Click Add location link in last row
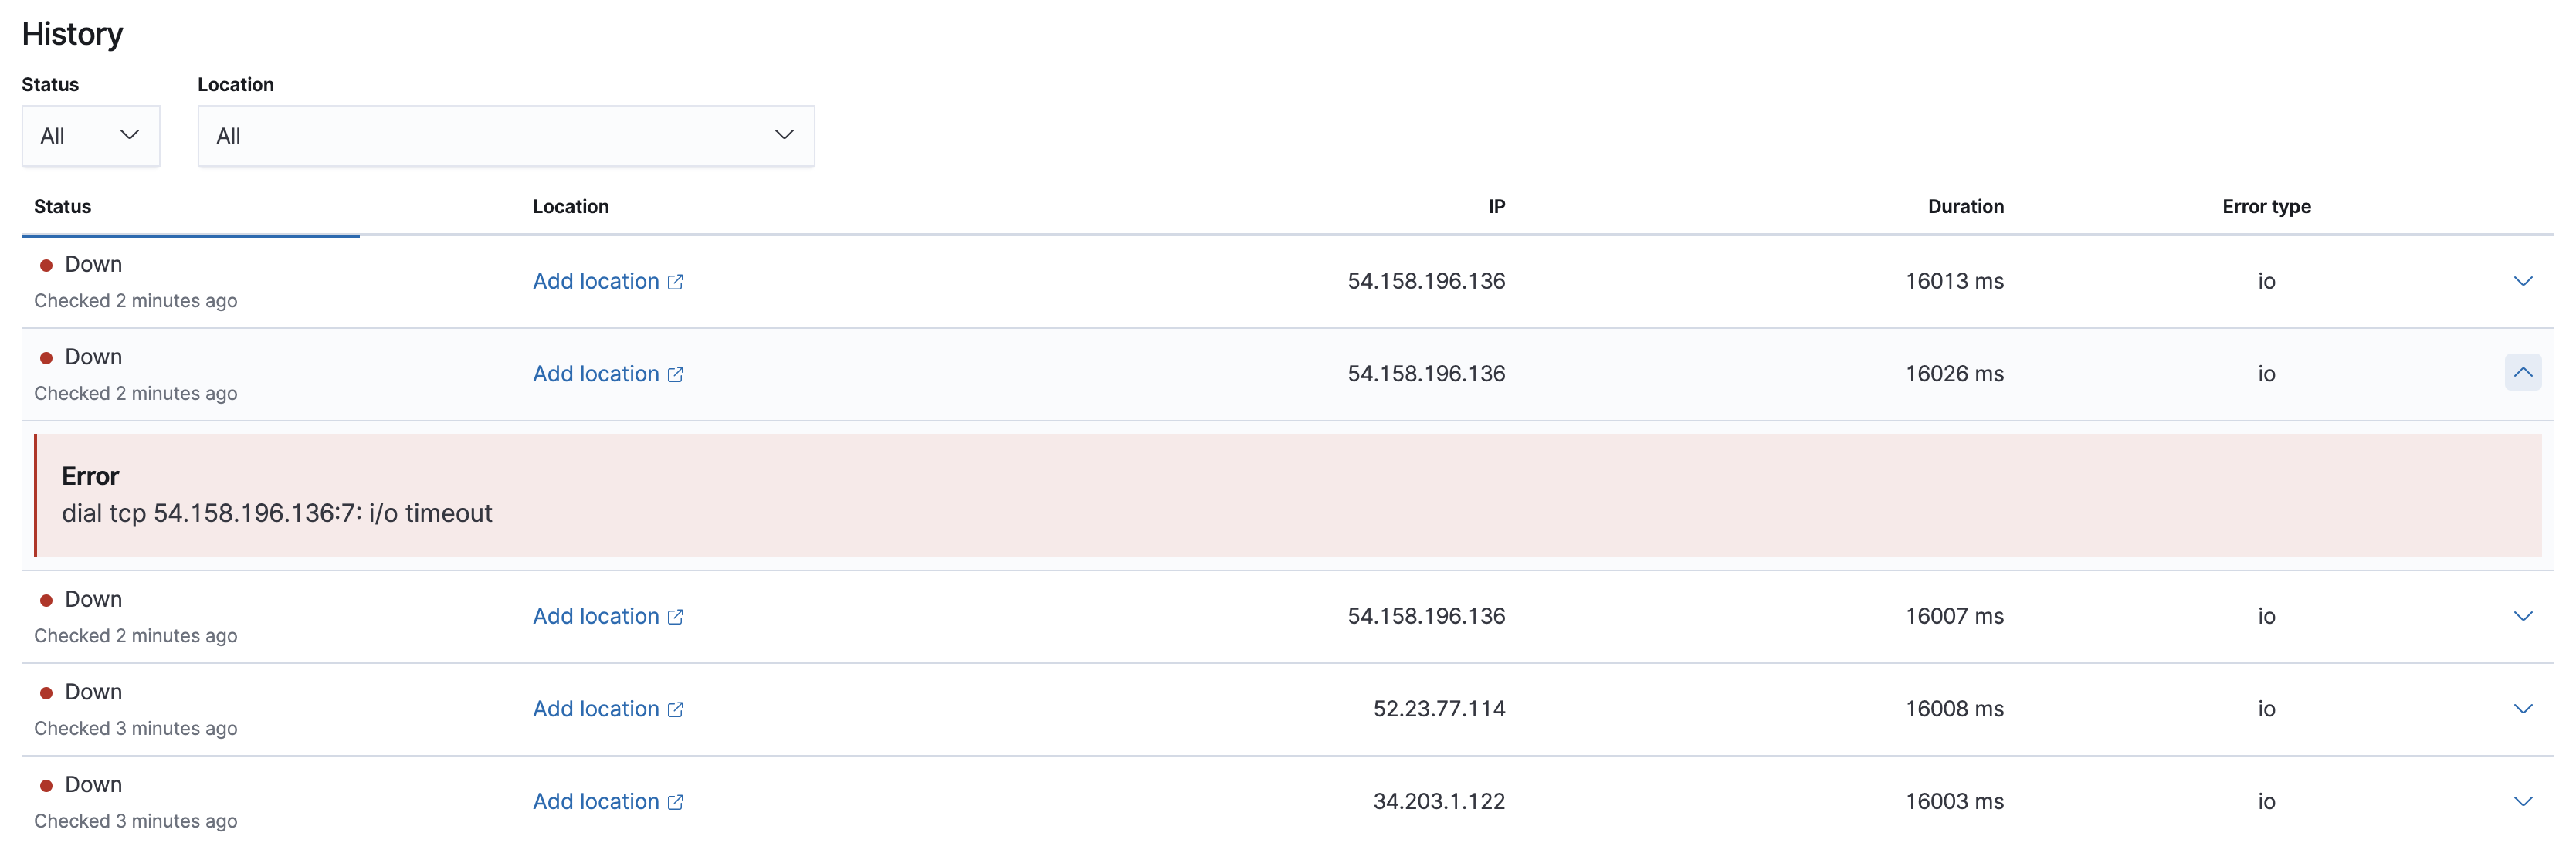Screen dimensions: 2576x843 595,801
